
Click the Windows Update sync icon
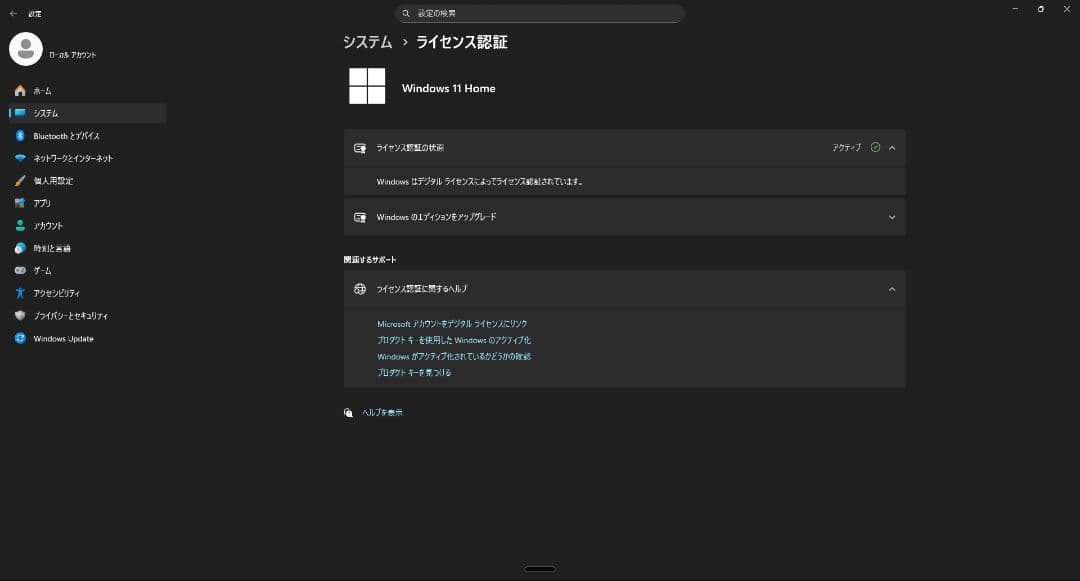tap(20, 338)
